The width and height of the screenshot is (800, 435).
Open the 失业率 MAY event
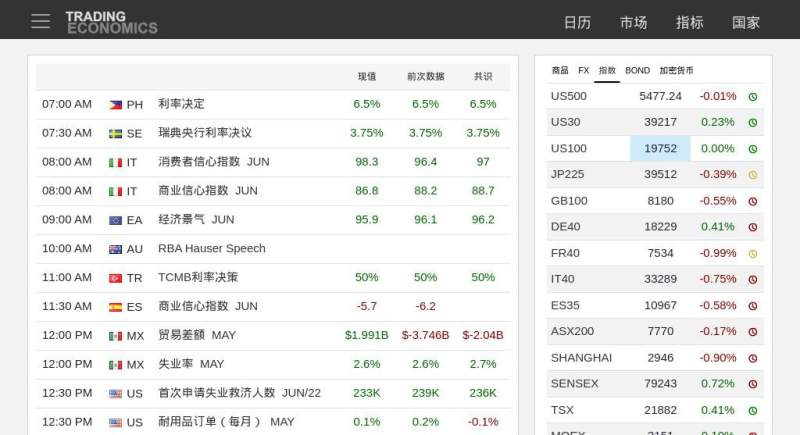pos(191,364)
